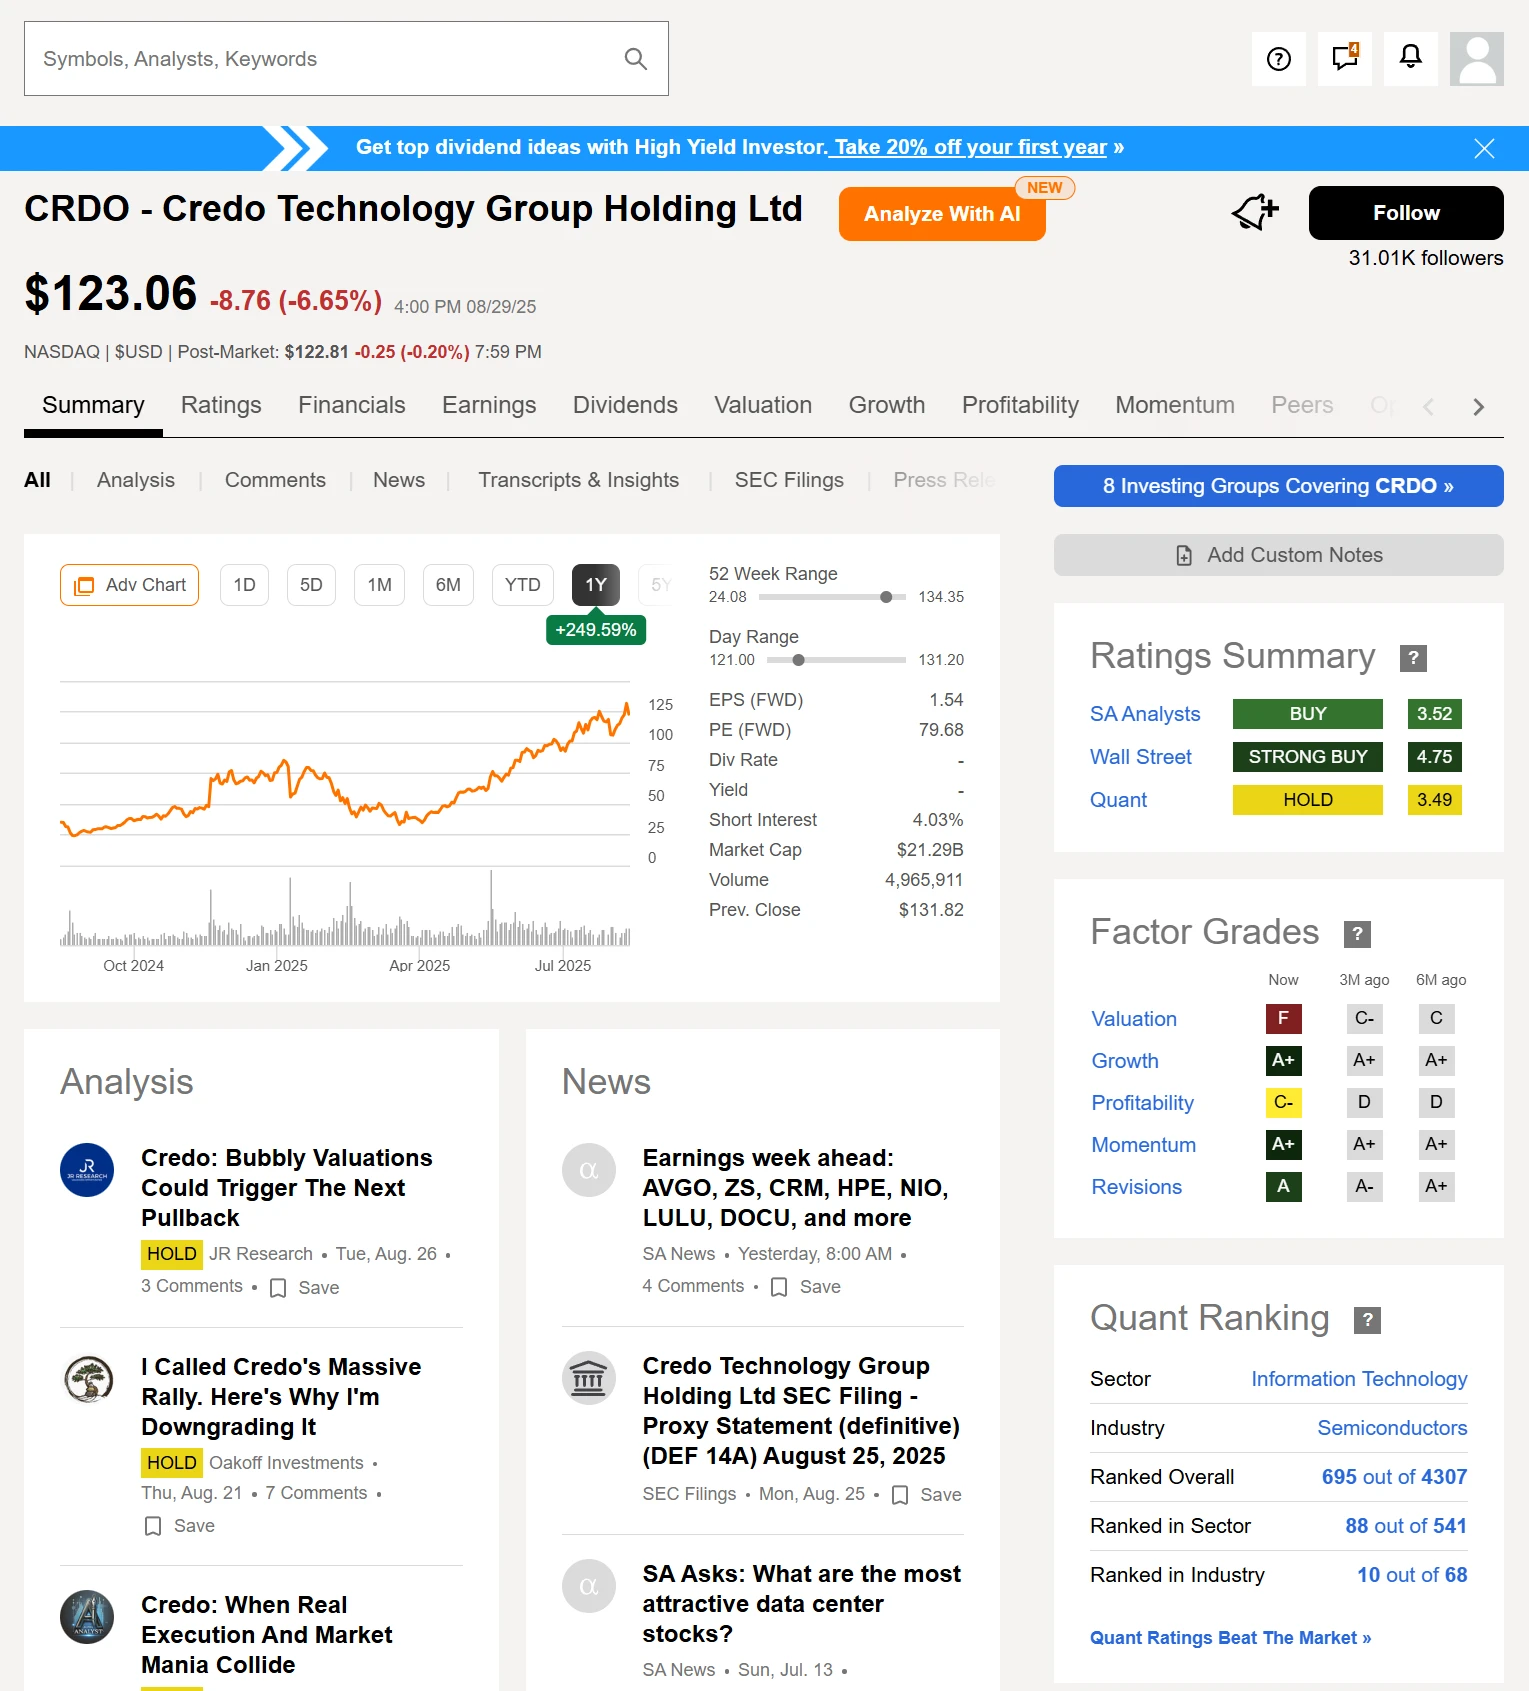This screenshot has height=1691, width=1529.
Task: Toggle the Follow button for CRDO
Action: point(1405,213)
